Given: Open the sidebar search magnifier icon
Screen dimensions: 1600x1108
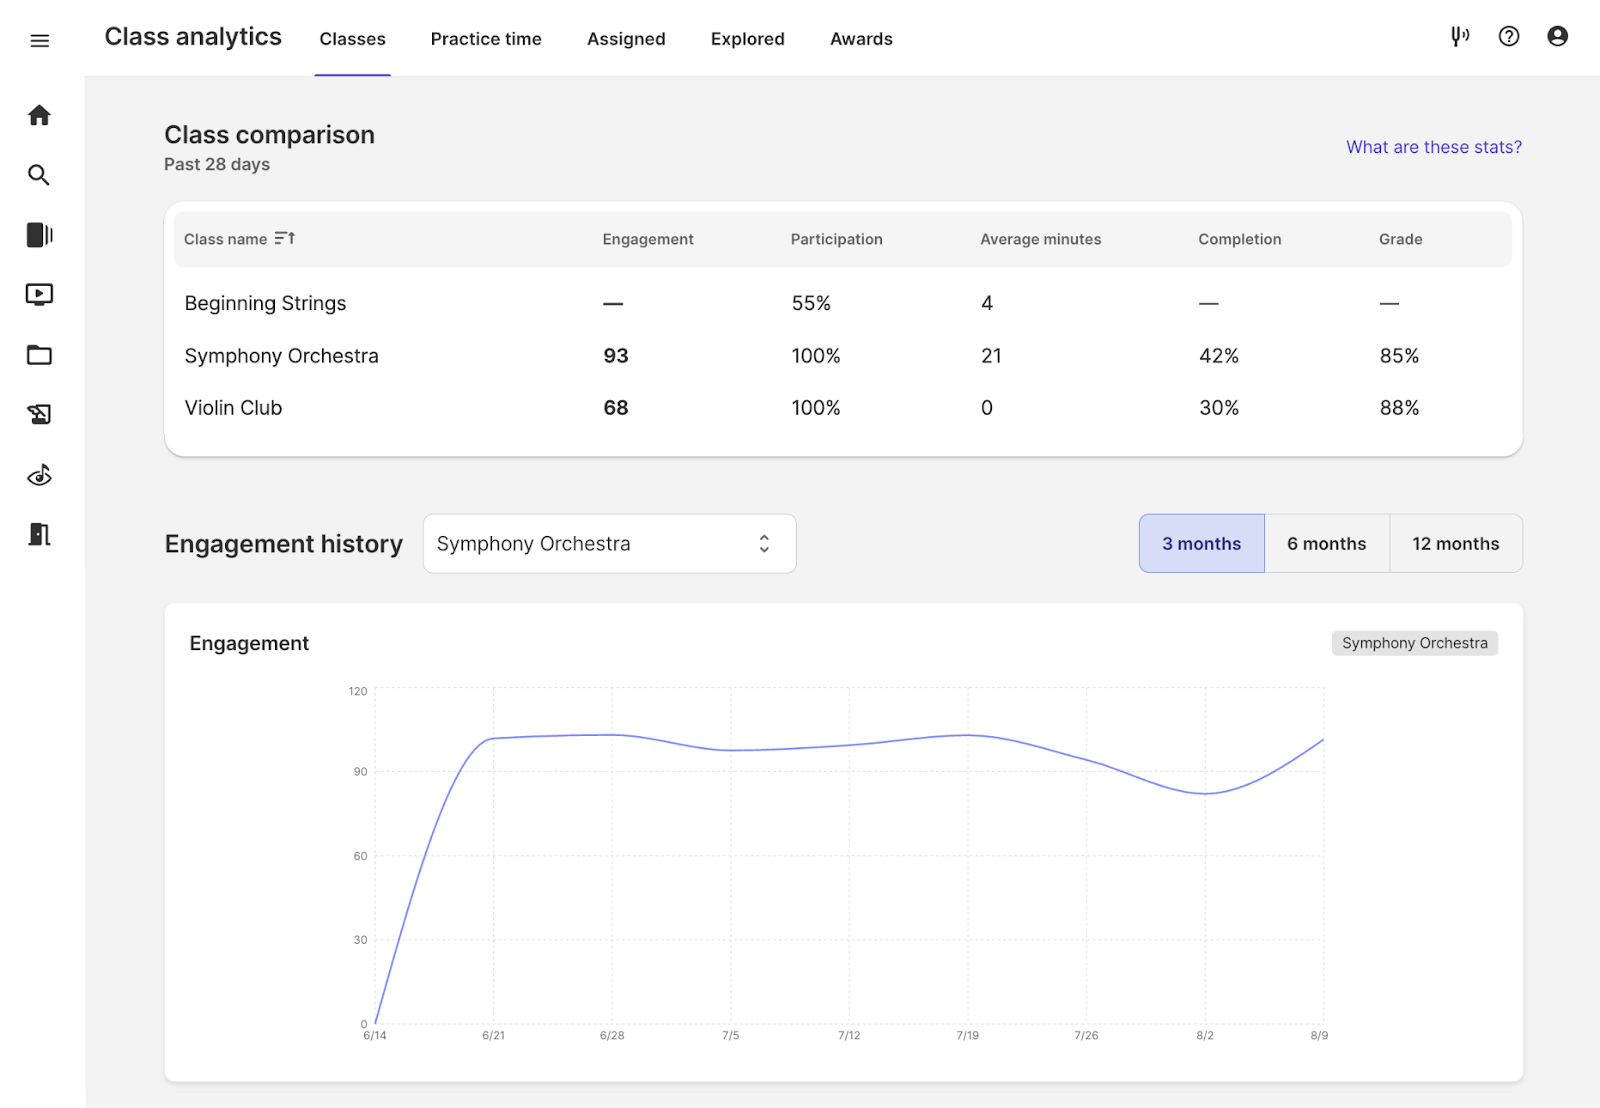Looking at the screenshot, I should tap(39, 175).
